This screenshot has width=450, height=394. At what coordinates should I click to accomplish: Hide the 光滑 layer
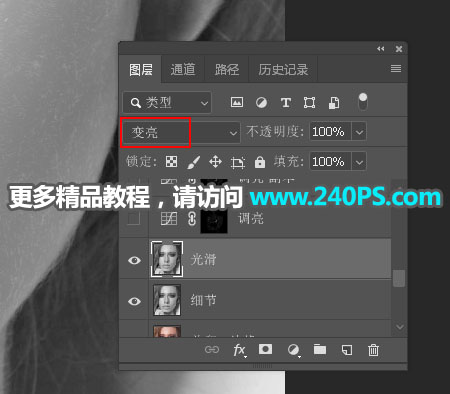click(134, 260)
